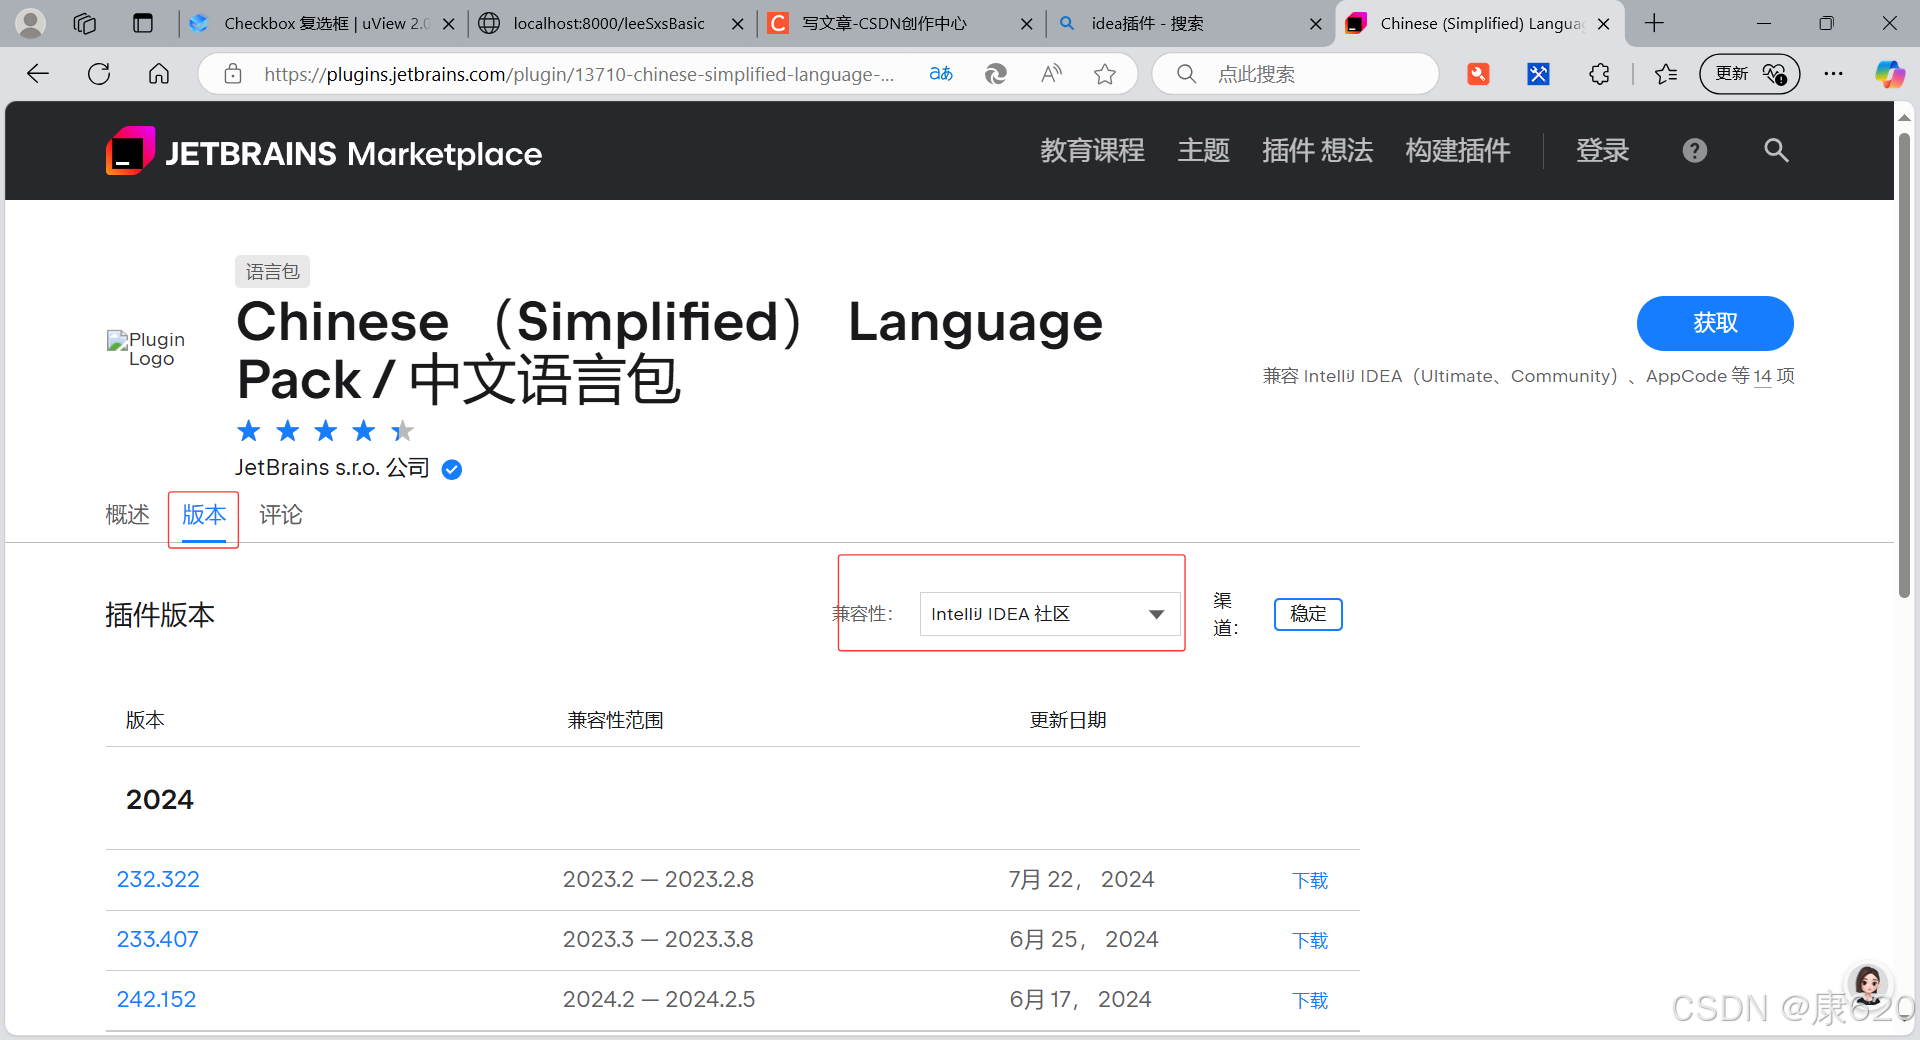The height and width of the screenshot is (1040, 1920).
Task: Click the Plugin Logo image
Action: pos(146,349)
